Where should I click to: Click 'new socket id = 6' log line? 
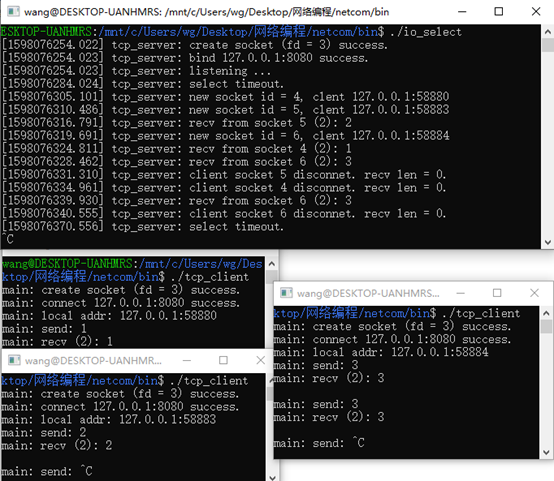[226, 136]
